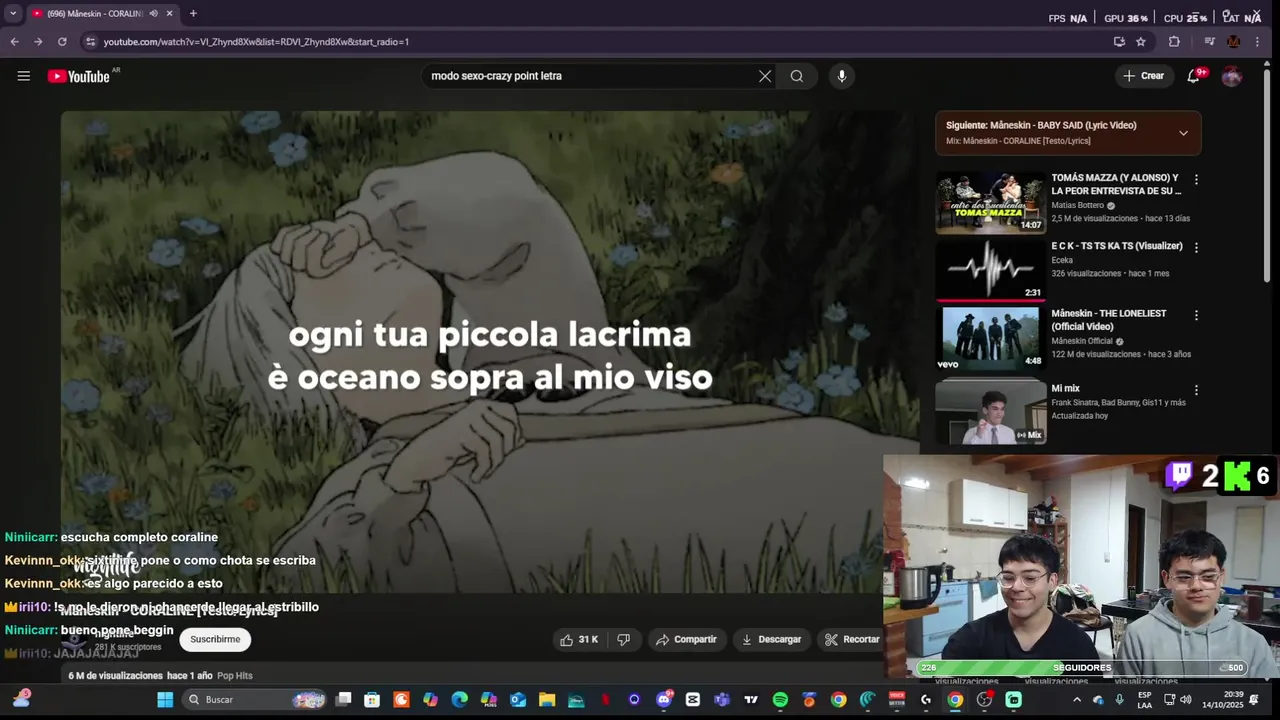Expand the Siguiente mix playlist panel

coord(1183,133)
